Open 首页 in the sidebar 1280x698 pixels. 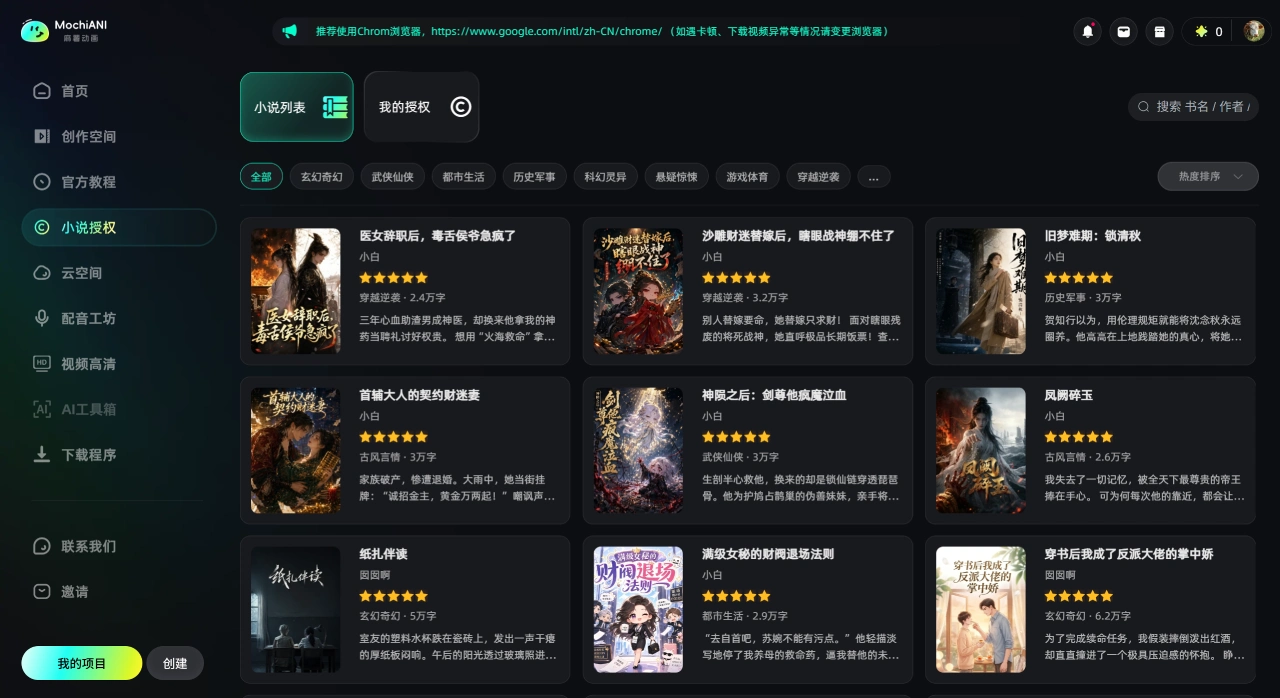tap(118, 91)
